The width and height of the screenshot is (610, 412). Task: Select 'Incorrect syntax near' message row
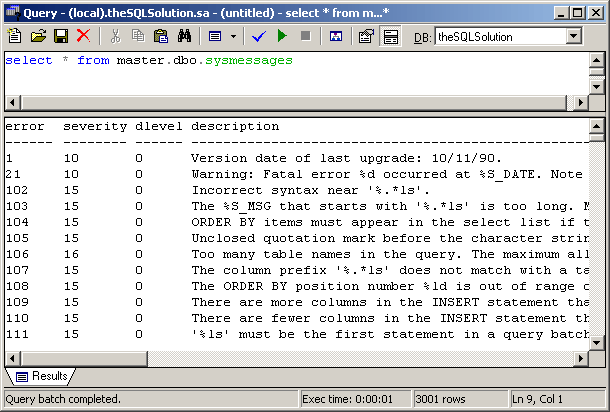coord(296,190)
